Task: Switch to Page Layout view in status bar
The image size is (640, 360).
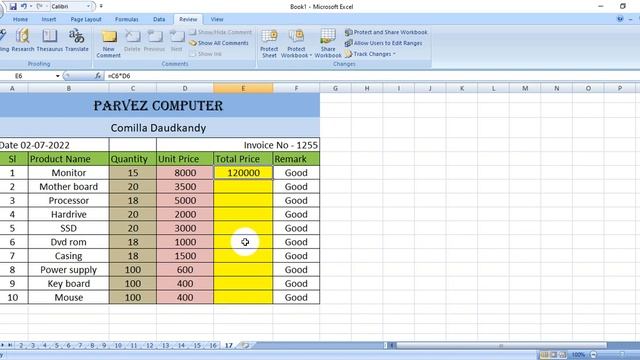Action: tap(553, 355)
